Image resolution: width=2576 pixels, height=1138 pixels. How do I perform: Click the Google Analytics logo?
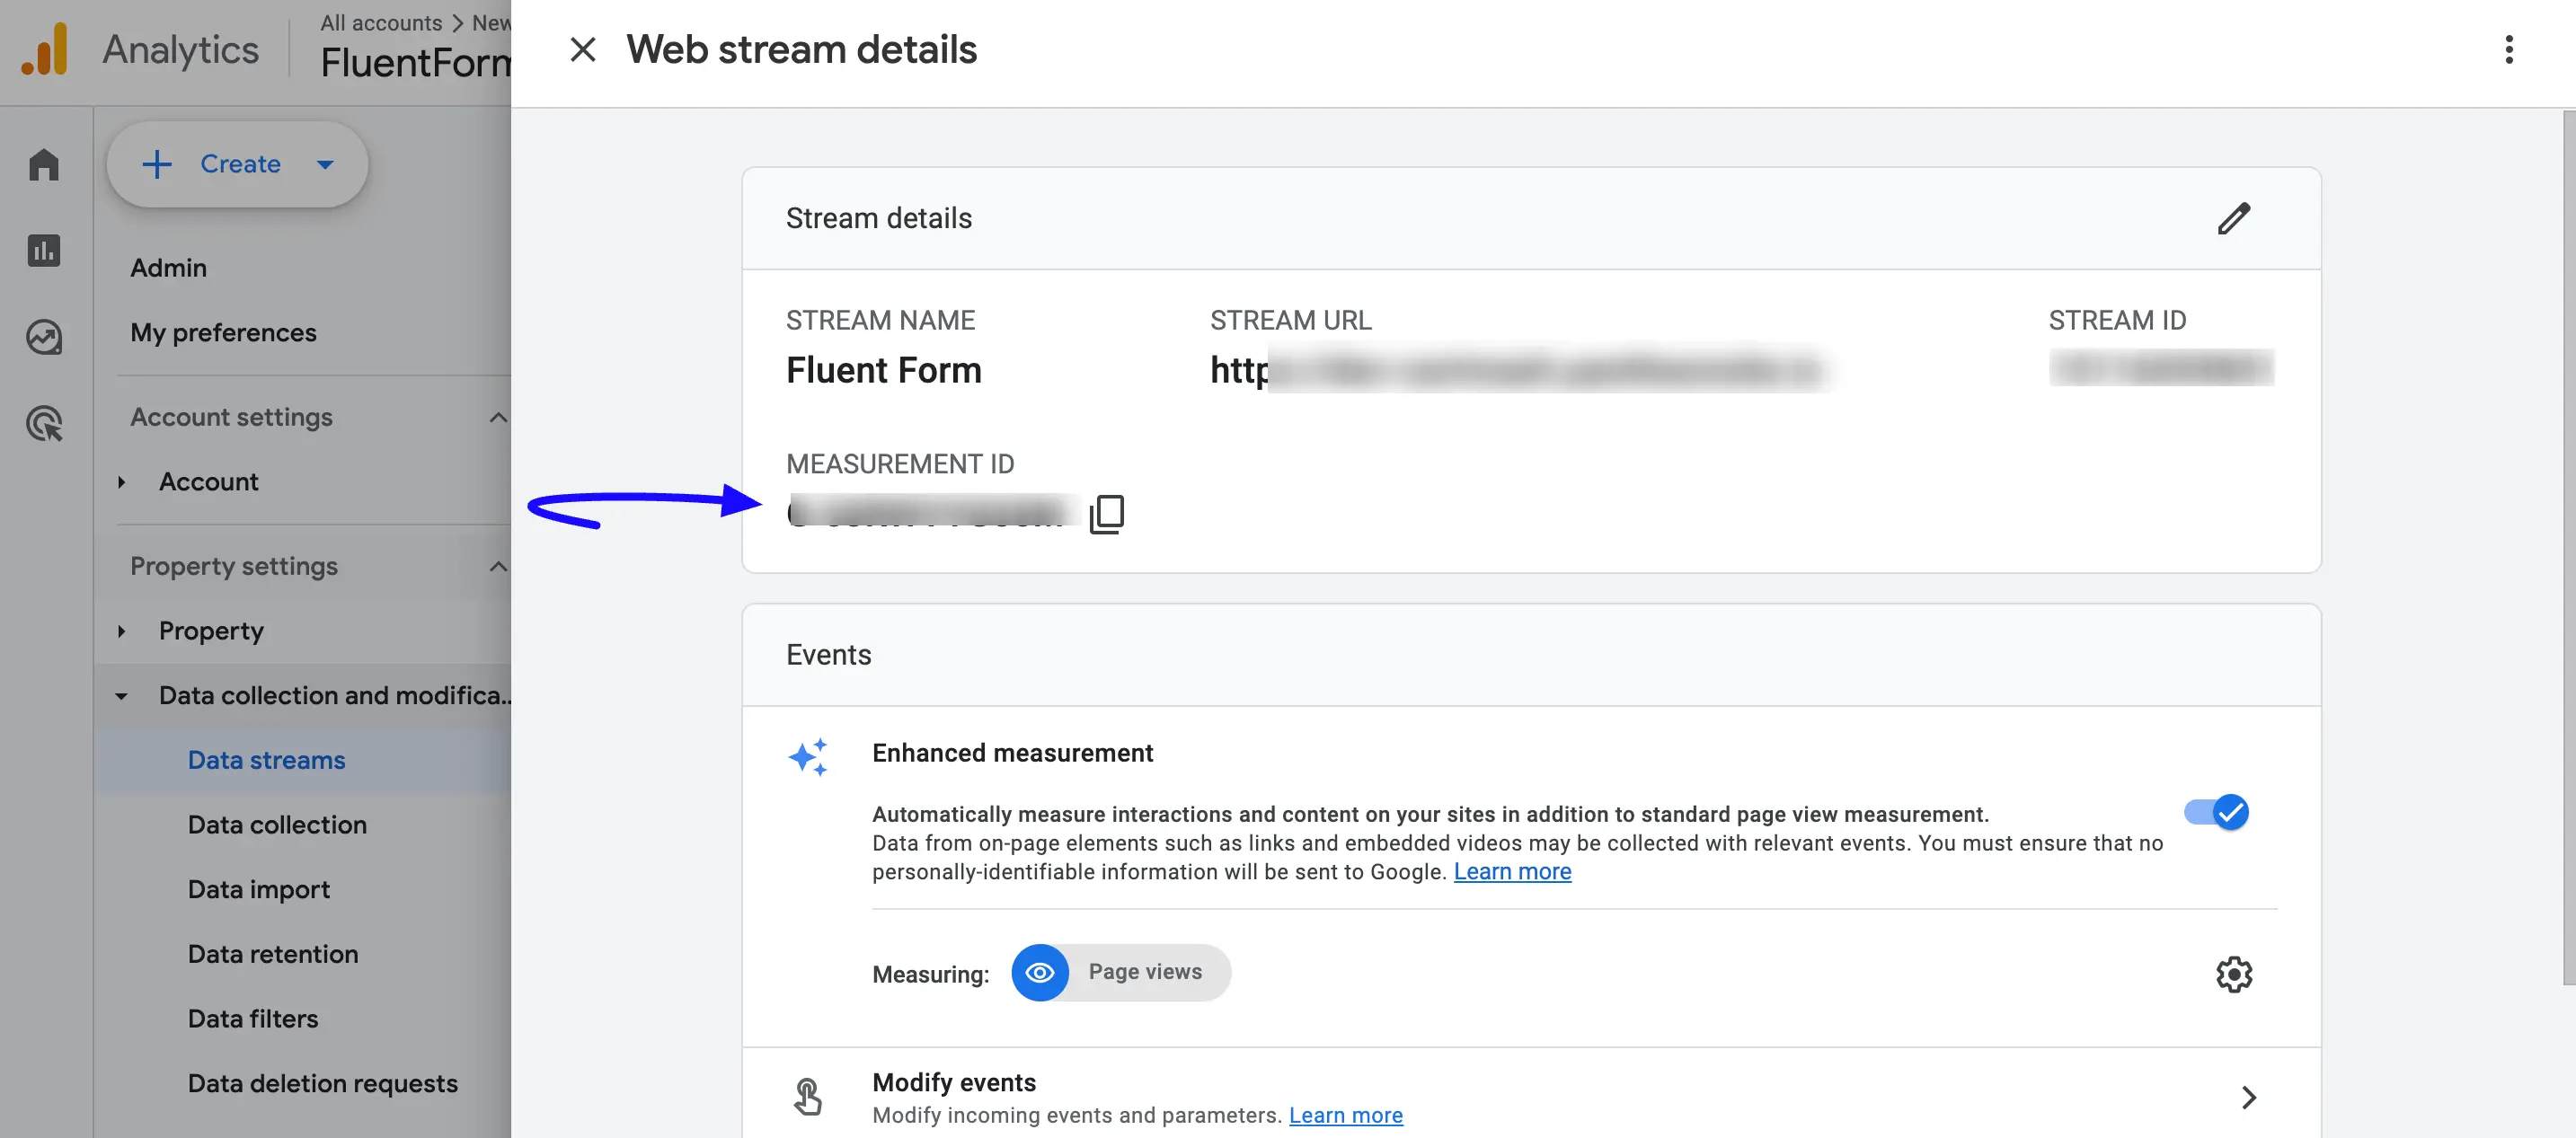[45, 49]
